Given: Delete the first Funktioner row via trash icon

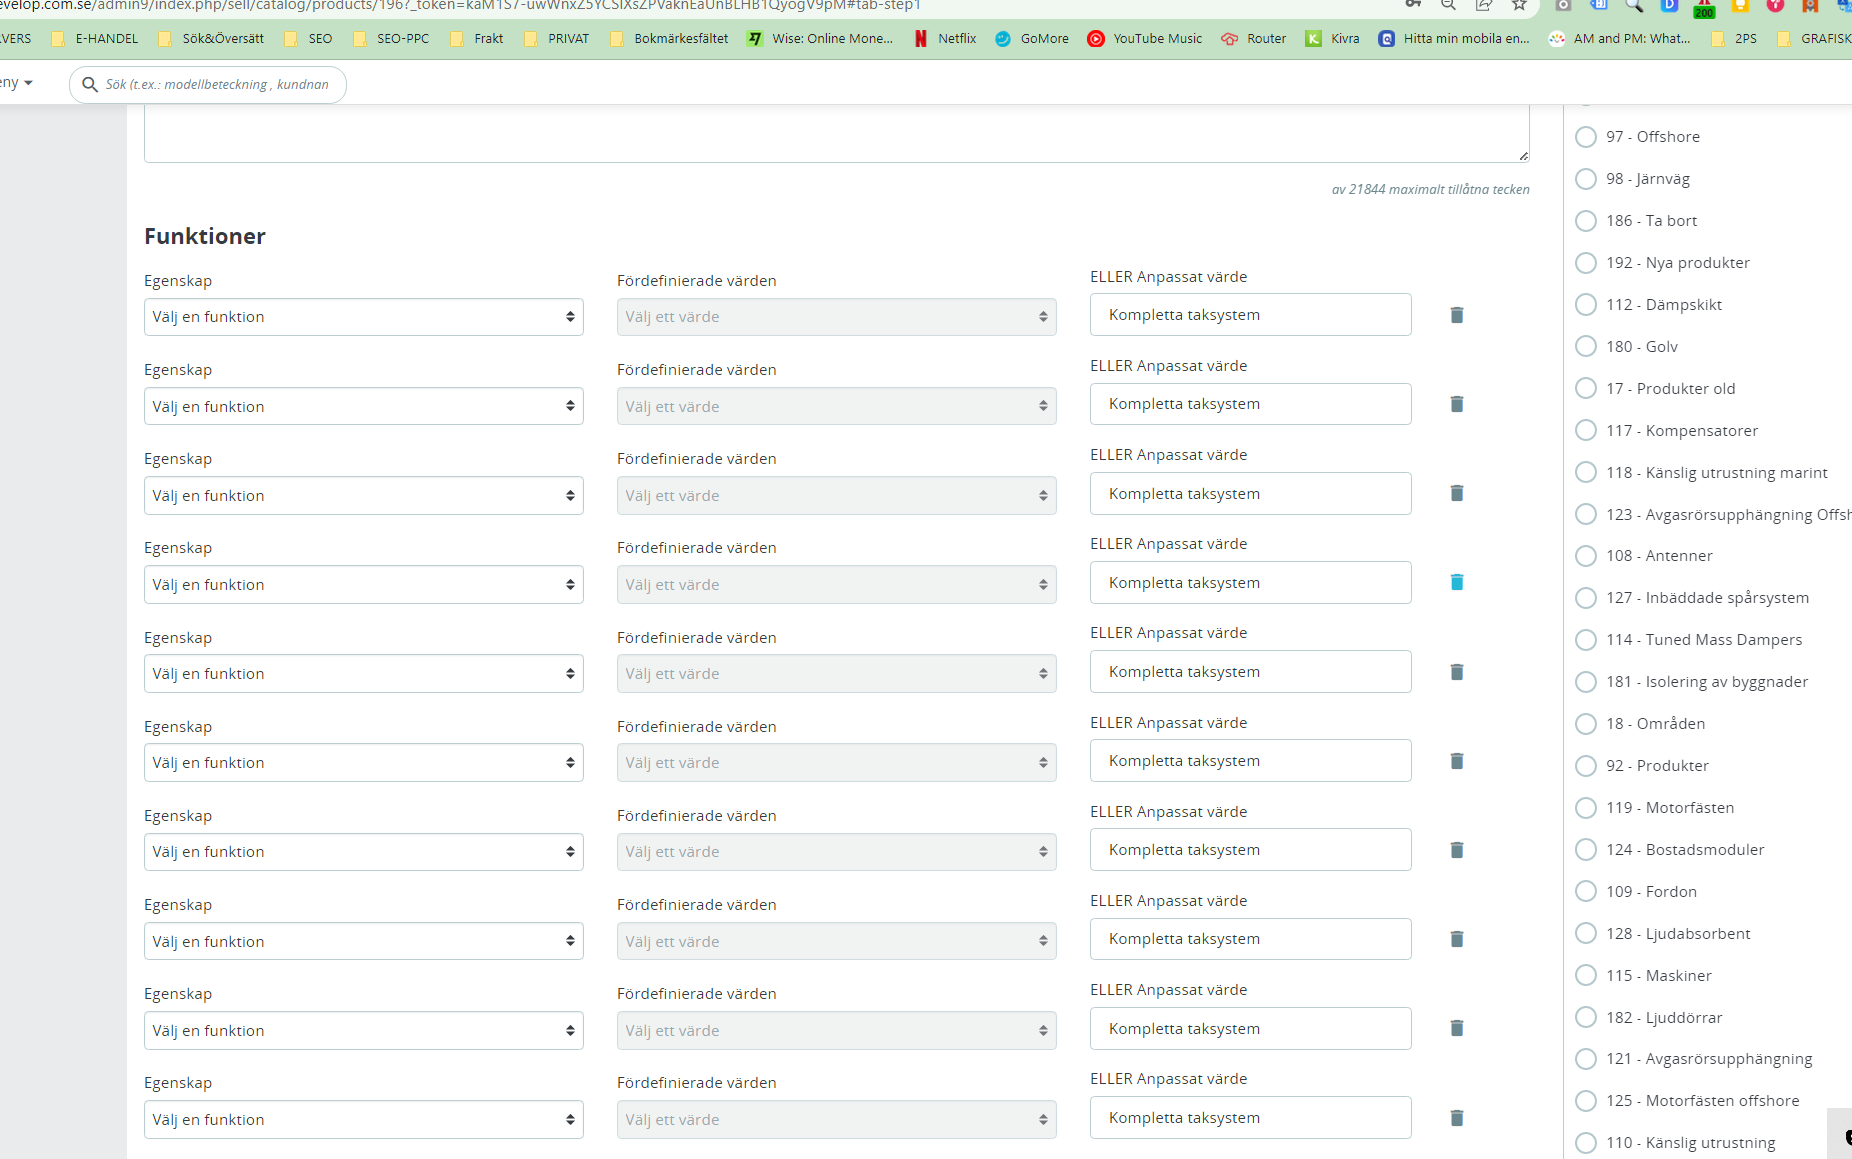Looking at the screenshot, I should coord(1457,315).
